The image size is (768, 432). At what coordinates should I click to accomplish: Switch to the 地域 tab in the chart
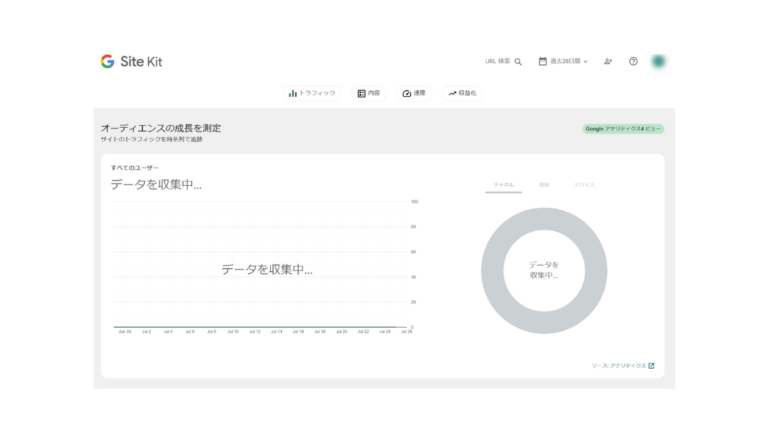[x=544, y=185]
